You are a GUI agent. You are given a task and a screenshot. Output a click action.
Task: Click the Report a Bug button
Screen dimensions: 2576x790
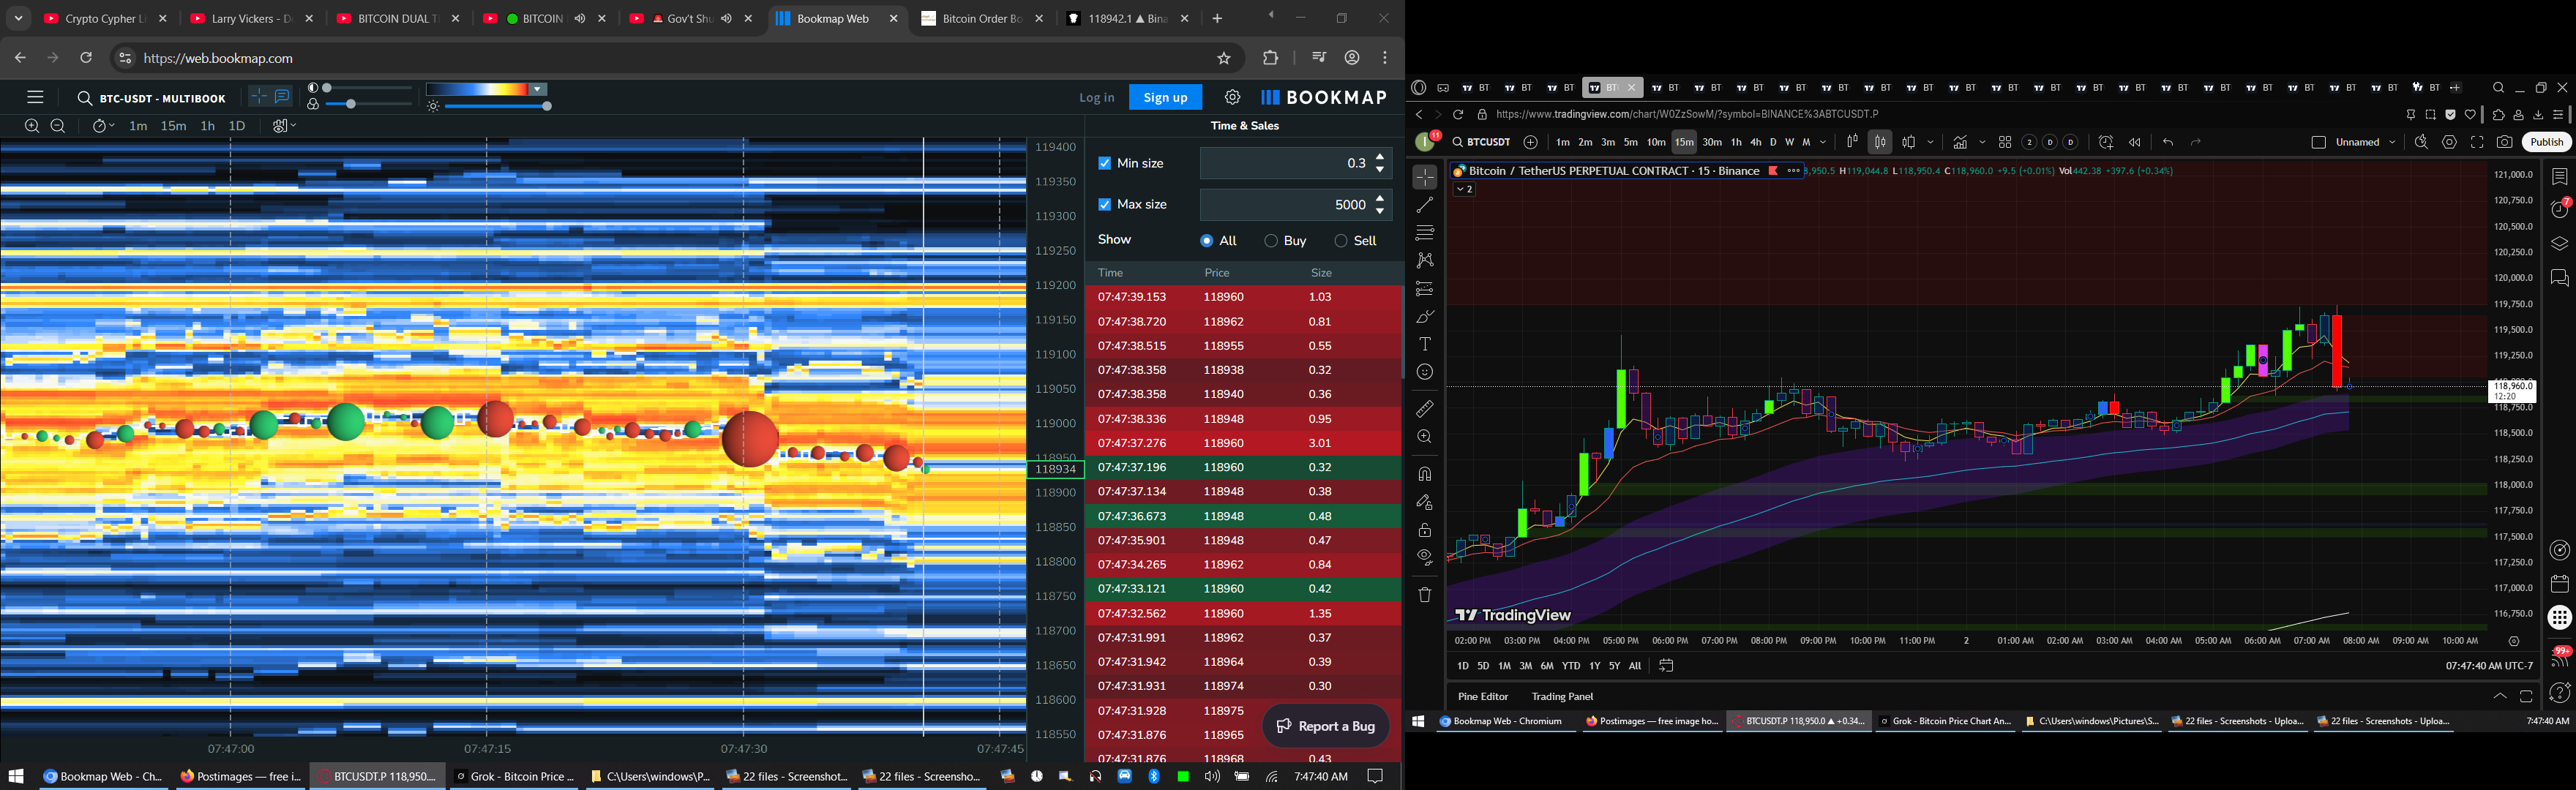pos(1326,726)
